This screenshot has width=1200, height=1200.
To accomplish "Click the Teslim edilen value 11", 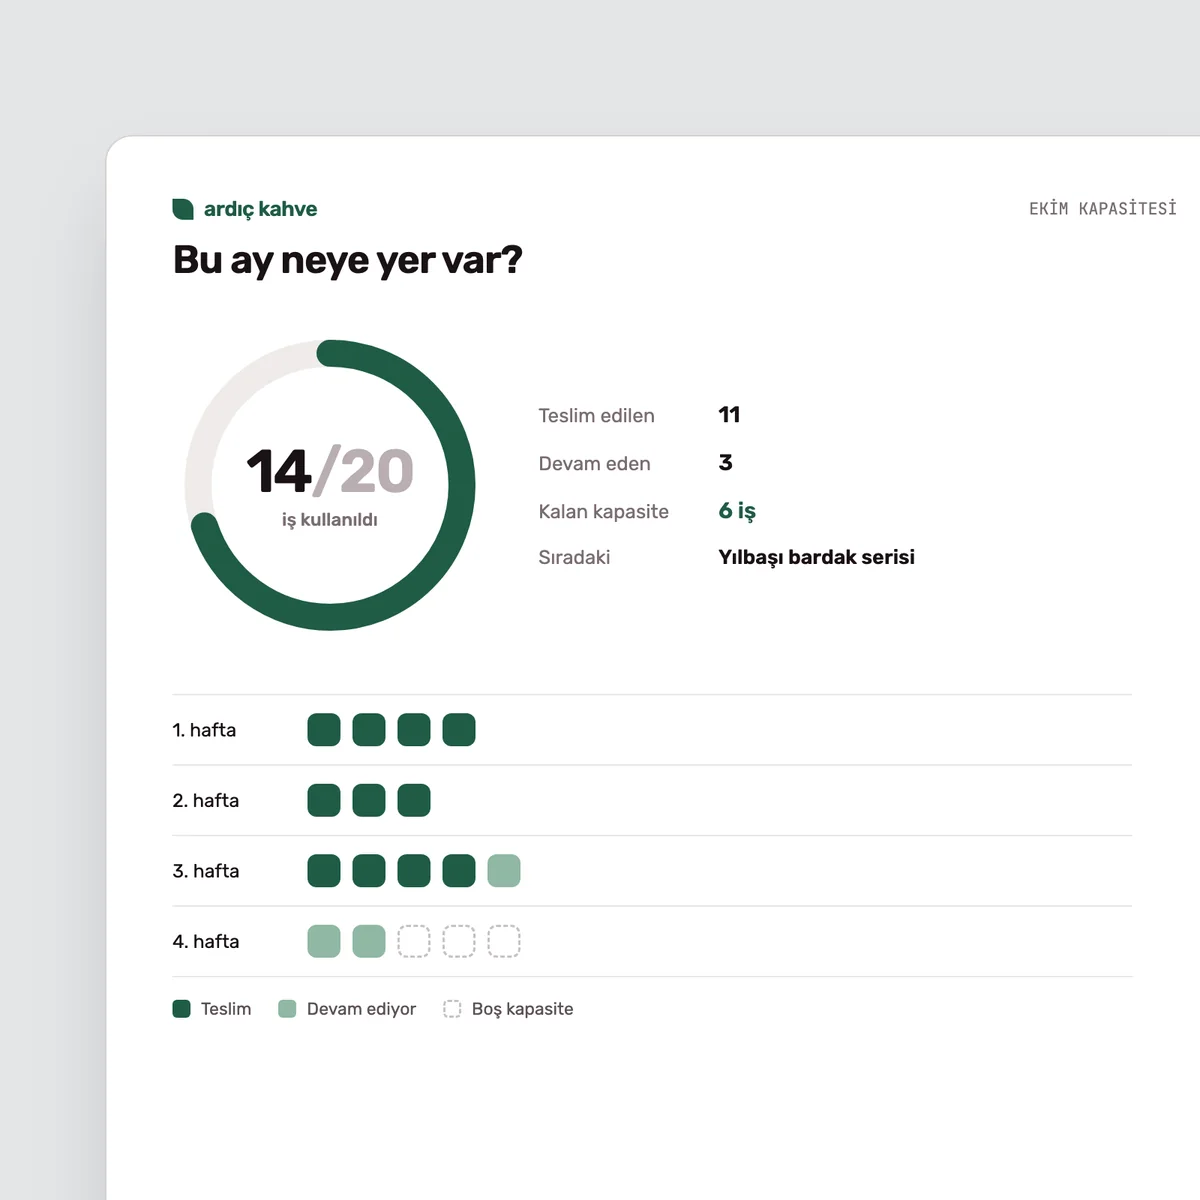I will pos(729,415).
